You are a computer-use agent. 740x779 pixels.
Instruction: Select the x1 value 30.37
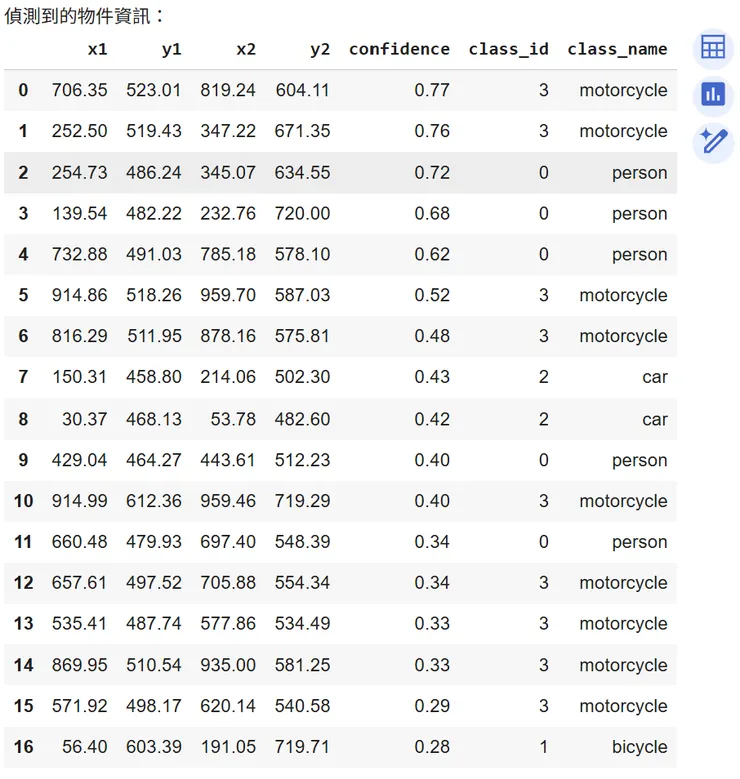click(84, 419)
